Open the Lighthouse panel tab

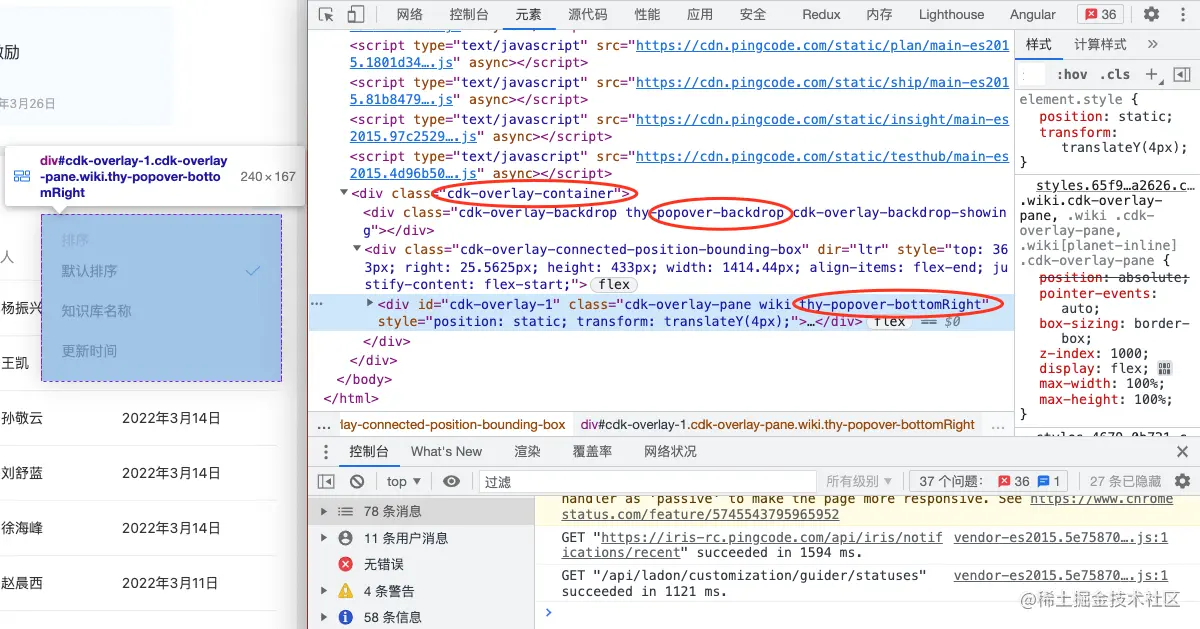(951, 14)
